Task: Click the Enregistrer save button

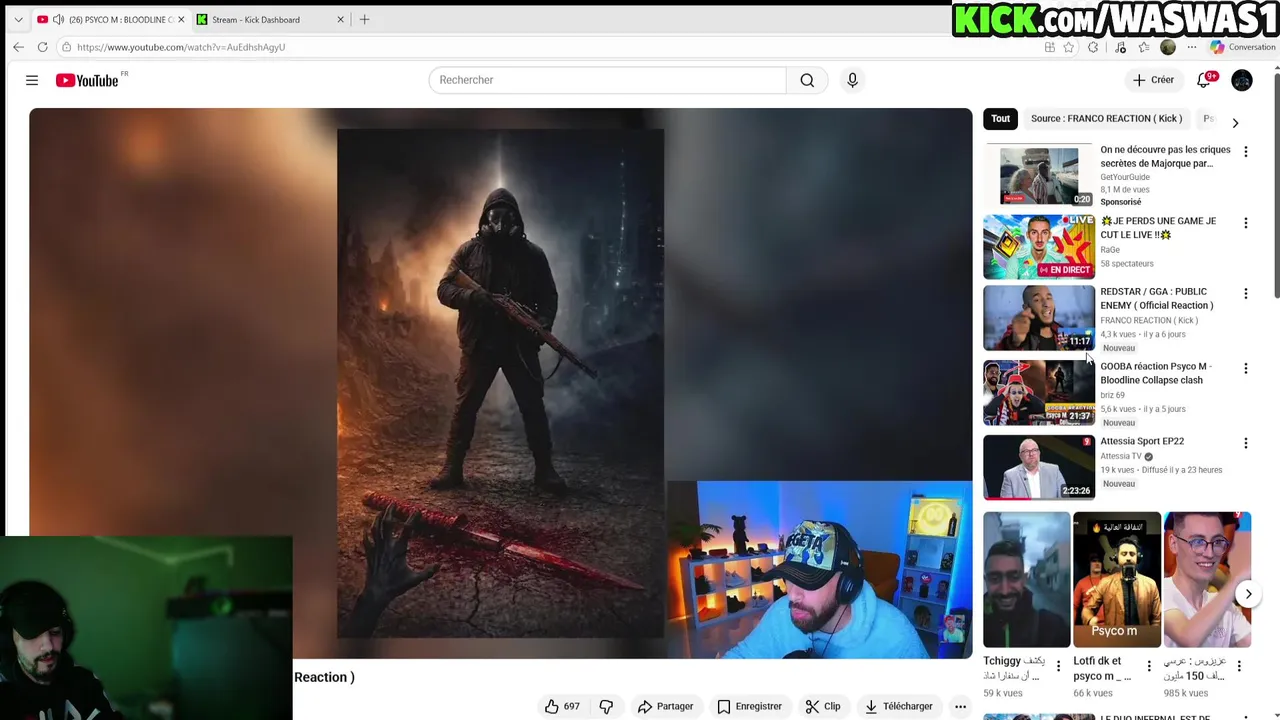Action: [x=749, y=706]
